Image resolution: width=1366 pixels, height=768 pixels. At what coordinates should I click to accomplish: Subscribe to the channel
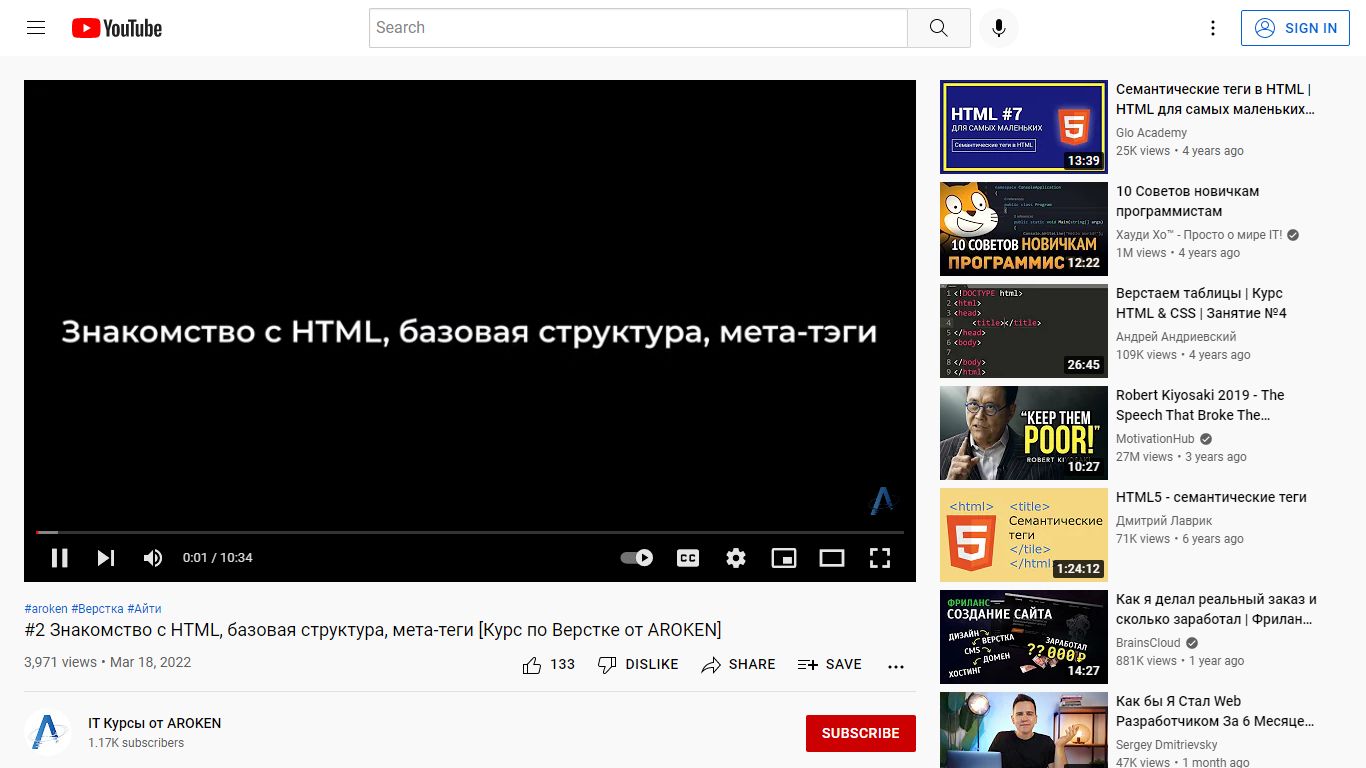pyautogui.click(x=860, y=733)
